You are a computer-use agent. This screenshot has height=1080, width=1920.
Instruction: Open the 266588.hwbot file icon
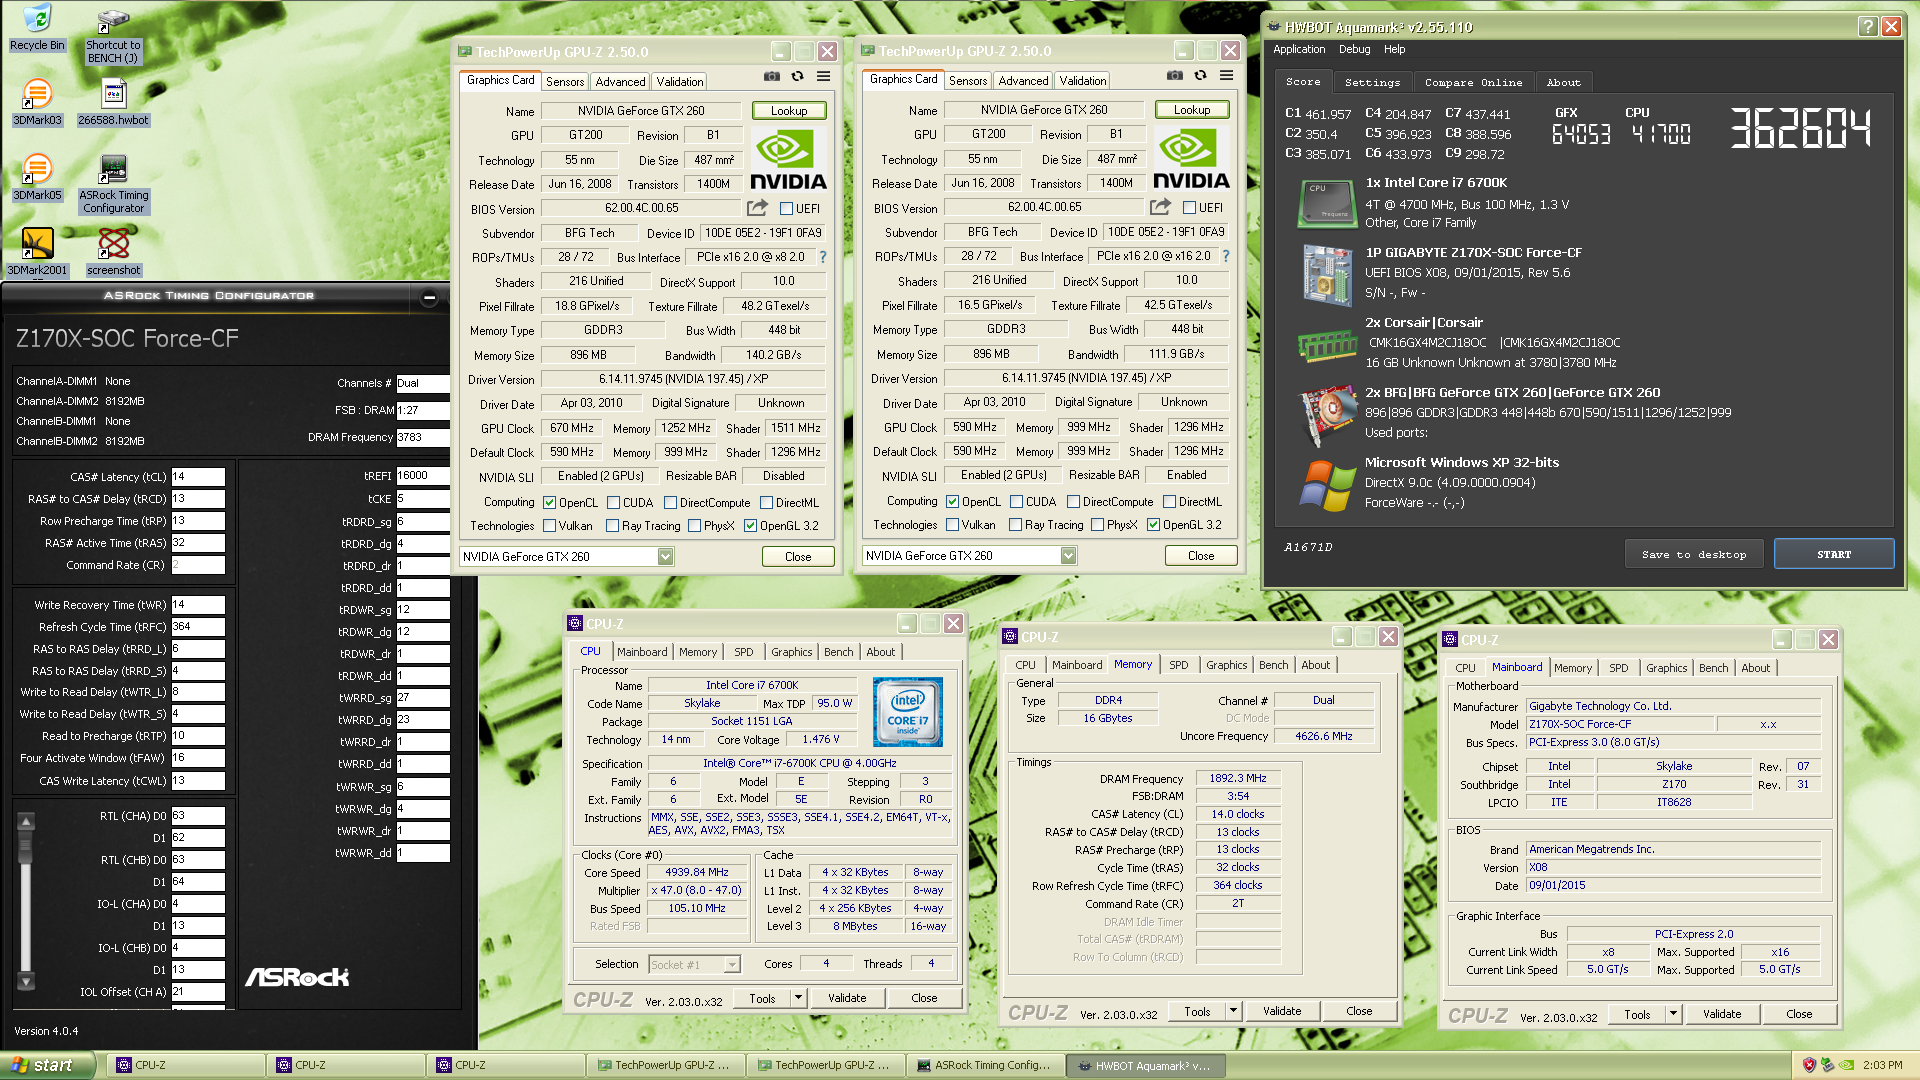point(113,101)
